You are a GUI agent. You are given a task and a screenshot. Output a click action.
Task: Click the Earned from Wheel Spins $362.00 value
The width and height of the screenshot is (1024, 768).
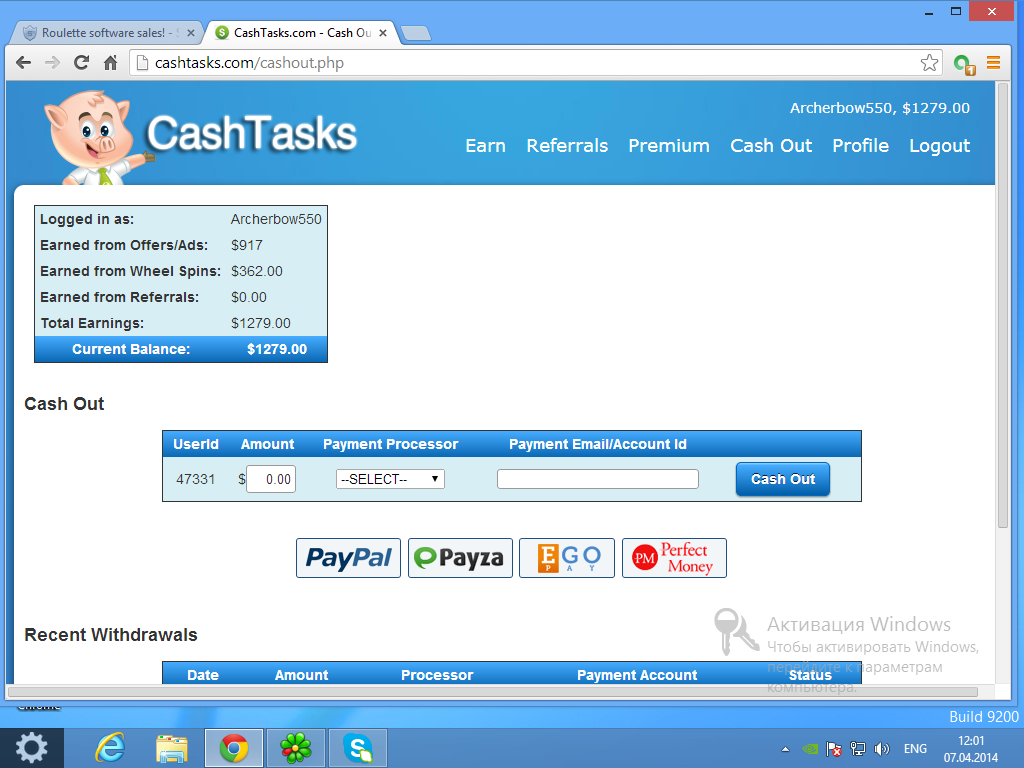click(257, 271)
